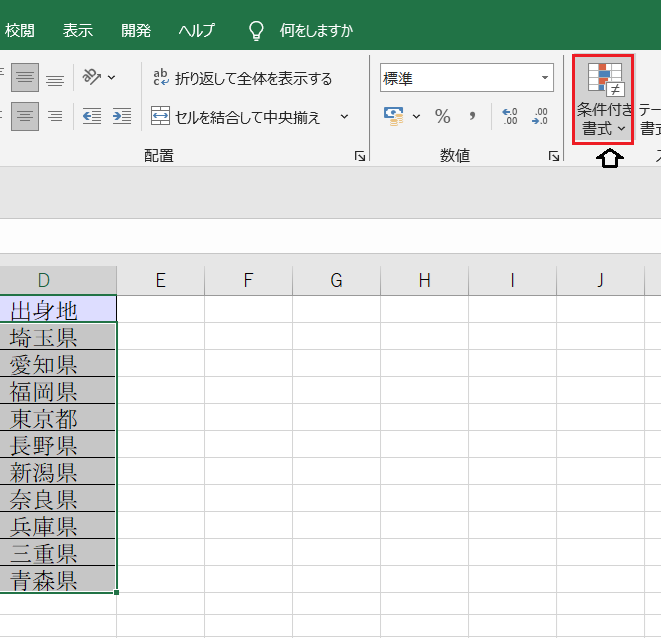Open the text orientation dropdown arrow
661x638 pixels.
(x=111, y=78)
